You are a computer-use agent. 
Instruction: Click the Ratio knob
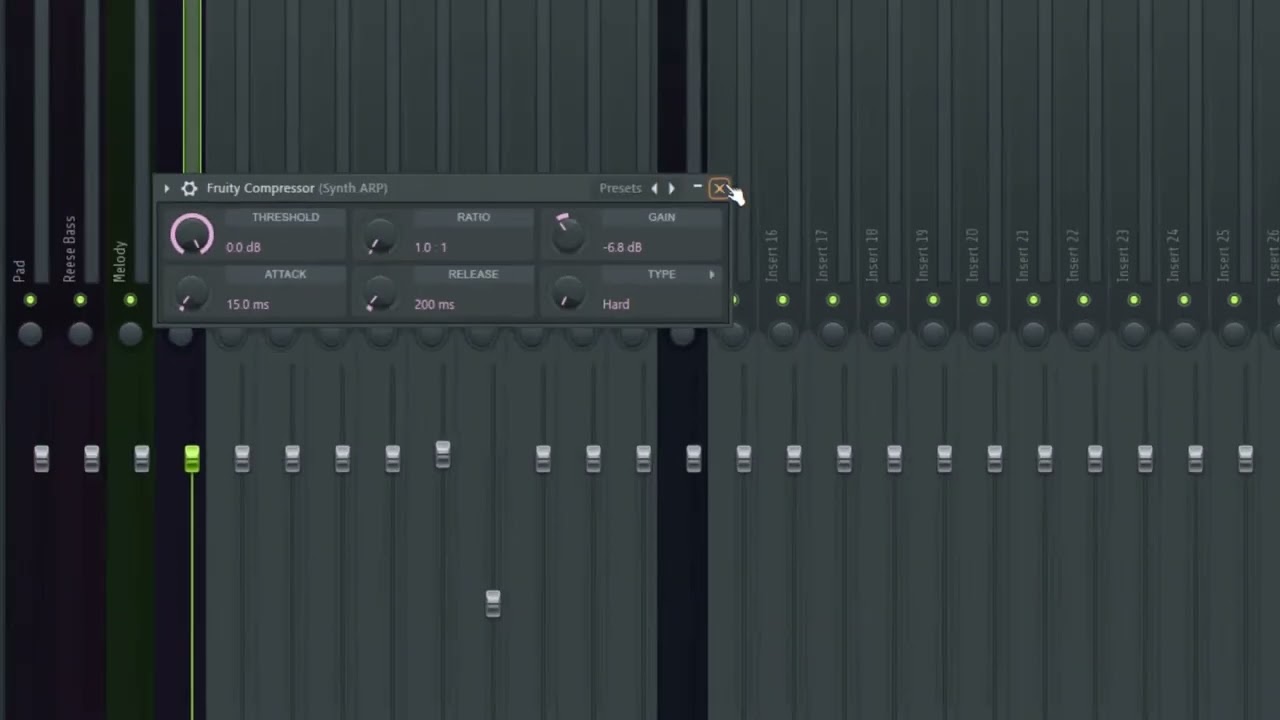(x=379, y=238)
